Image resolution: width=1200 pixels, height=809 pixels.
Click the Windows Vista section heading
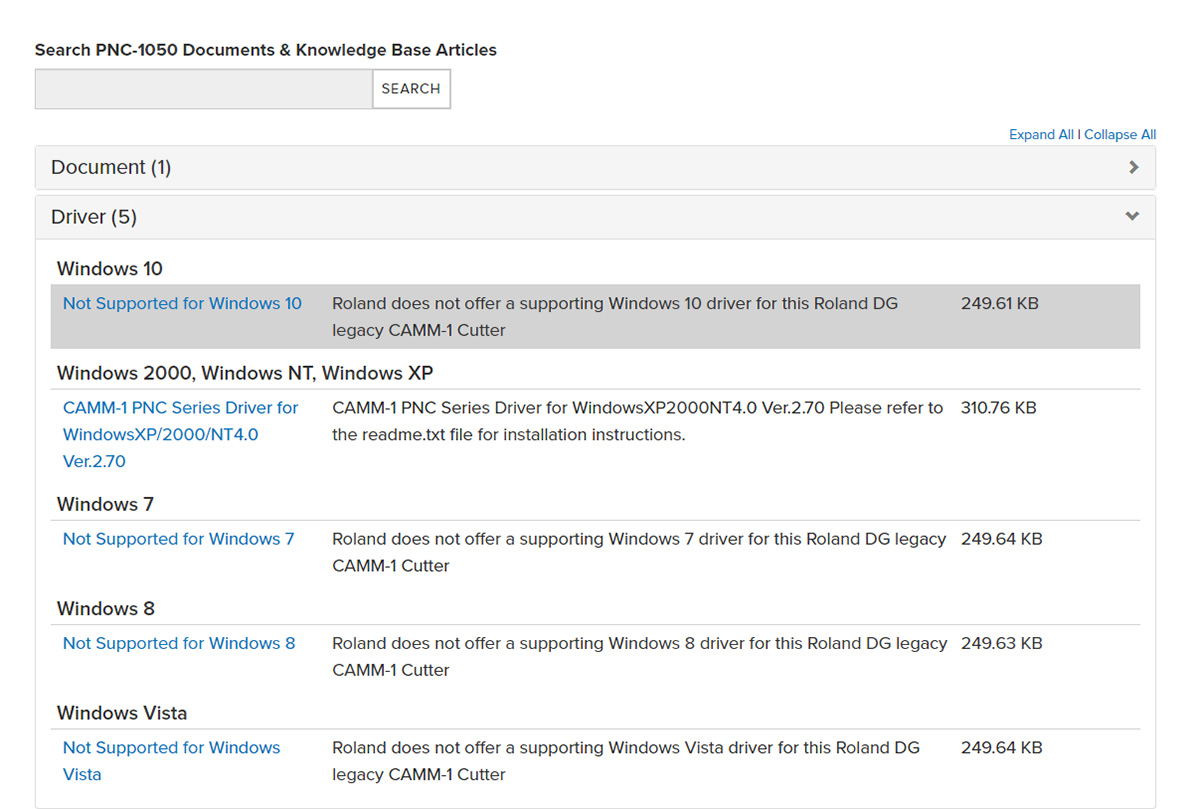click(x=122, y=713)
